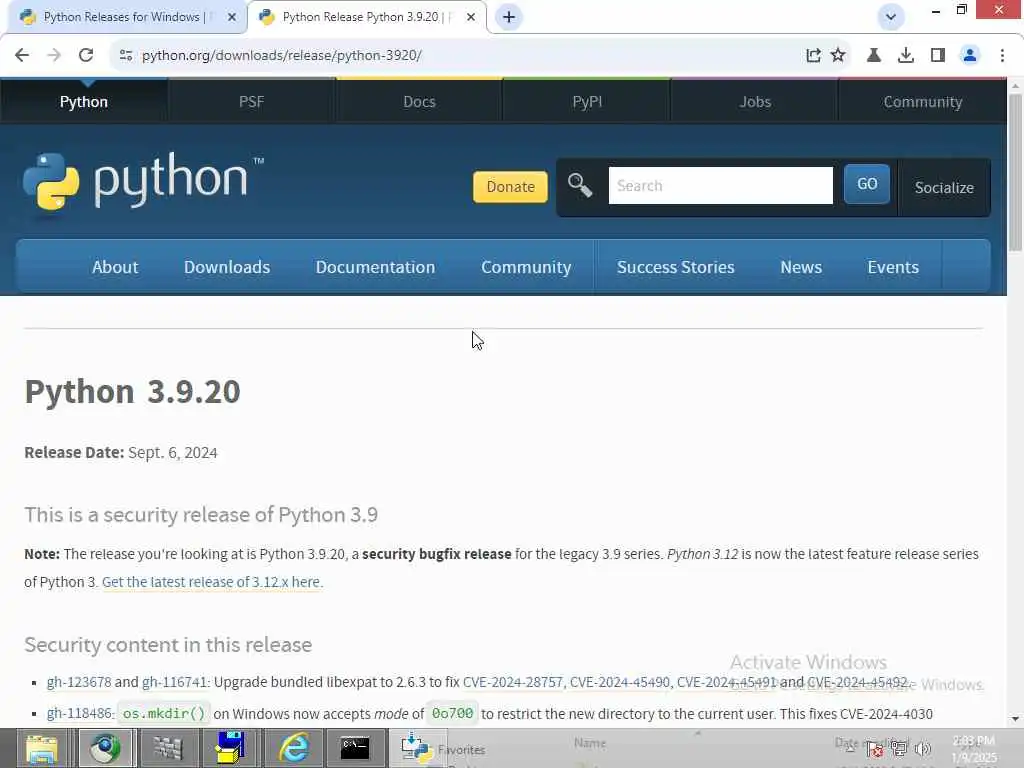
Task: Open the Events main menu item
Action: pos(893,267)
